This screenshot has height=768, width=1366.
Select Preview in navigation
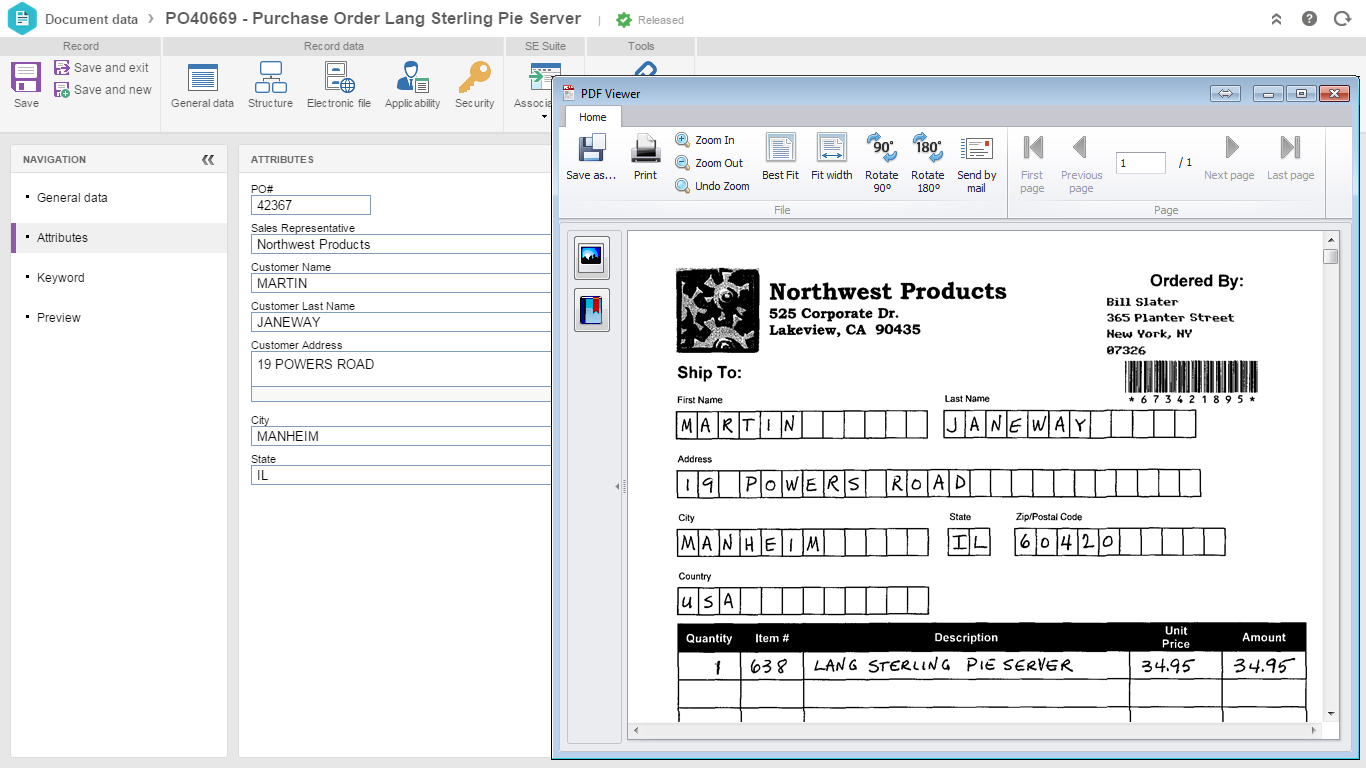(59, 318)
